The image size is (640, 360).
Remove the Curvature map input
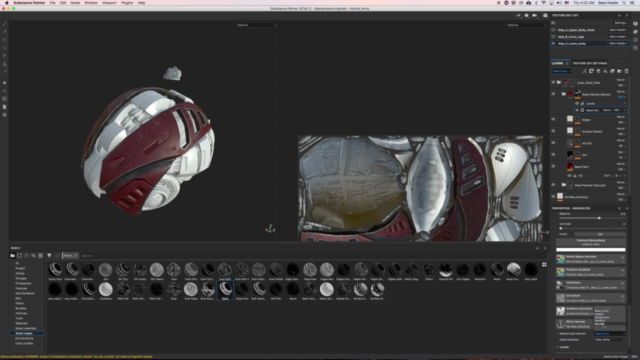(x=622, y=296)
